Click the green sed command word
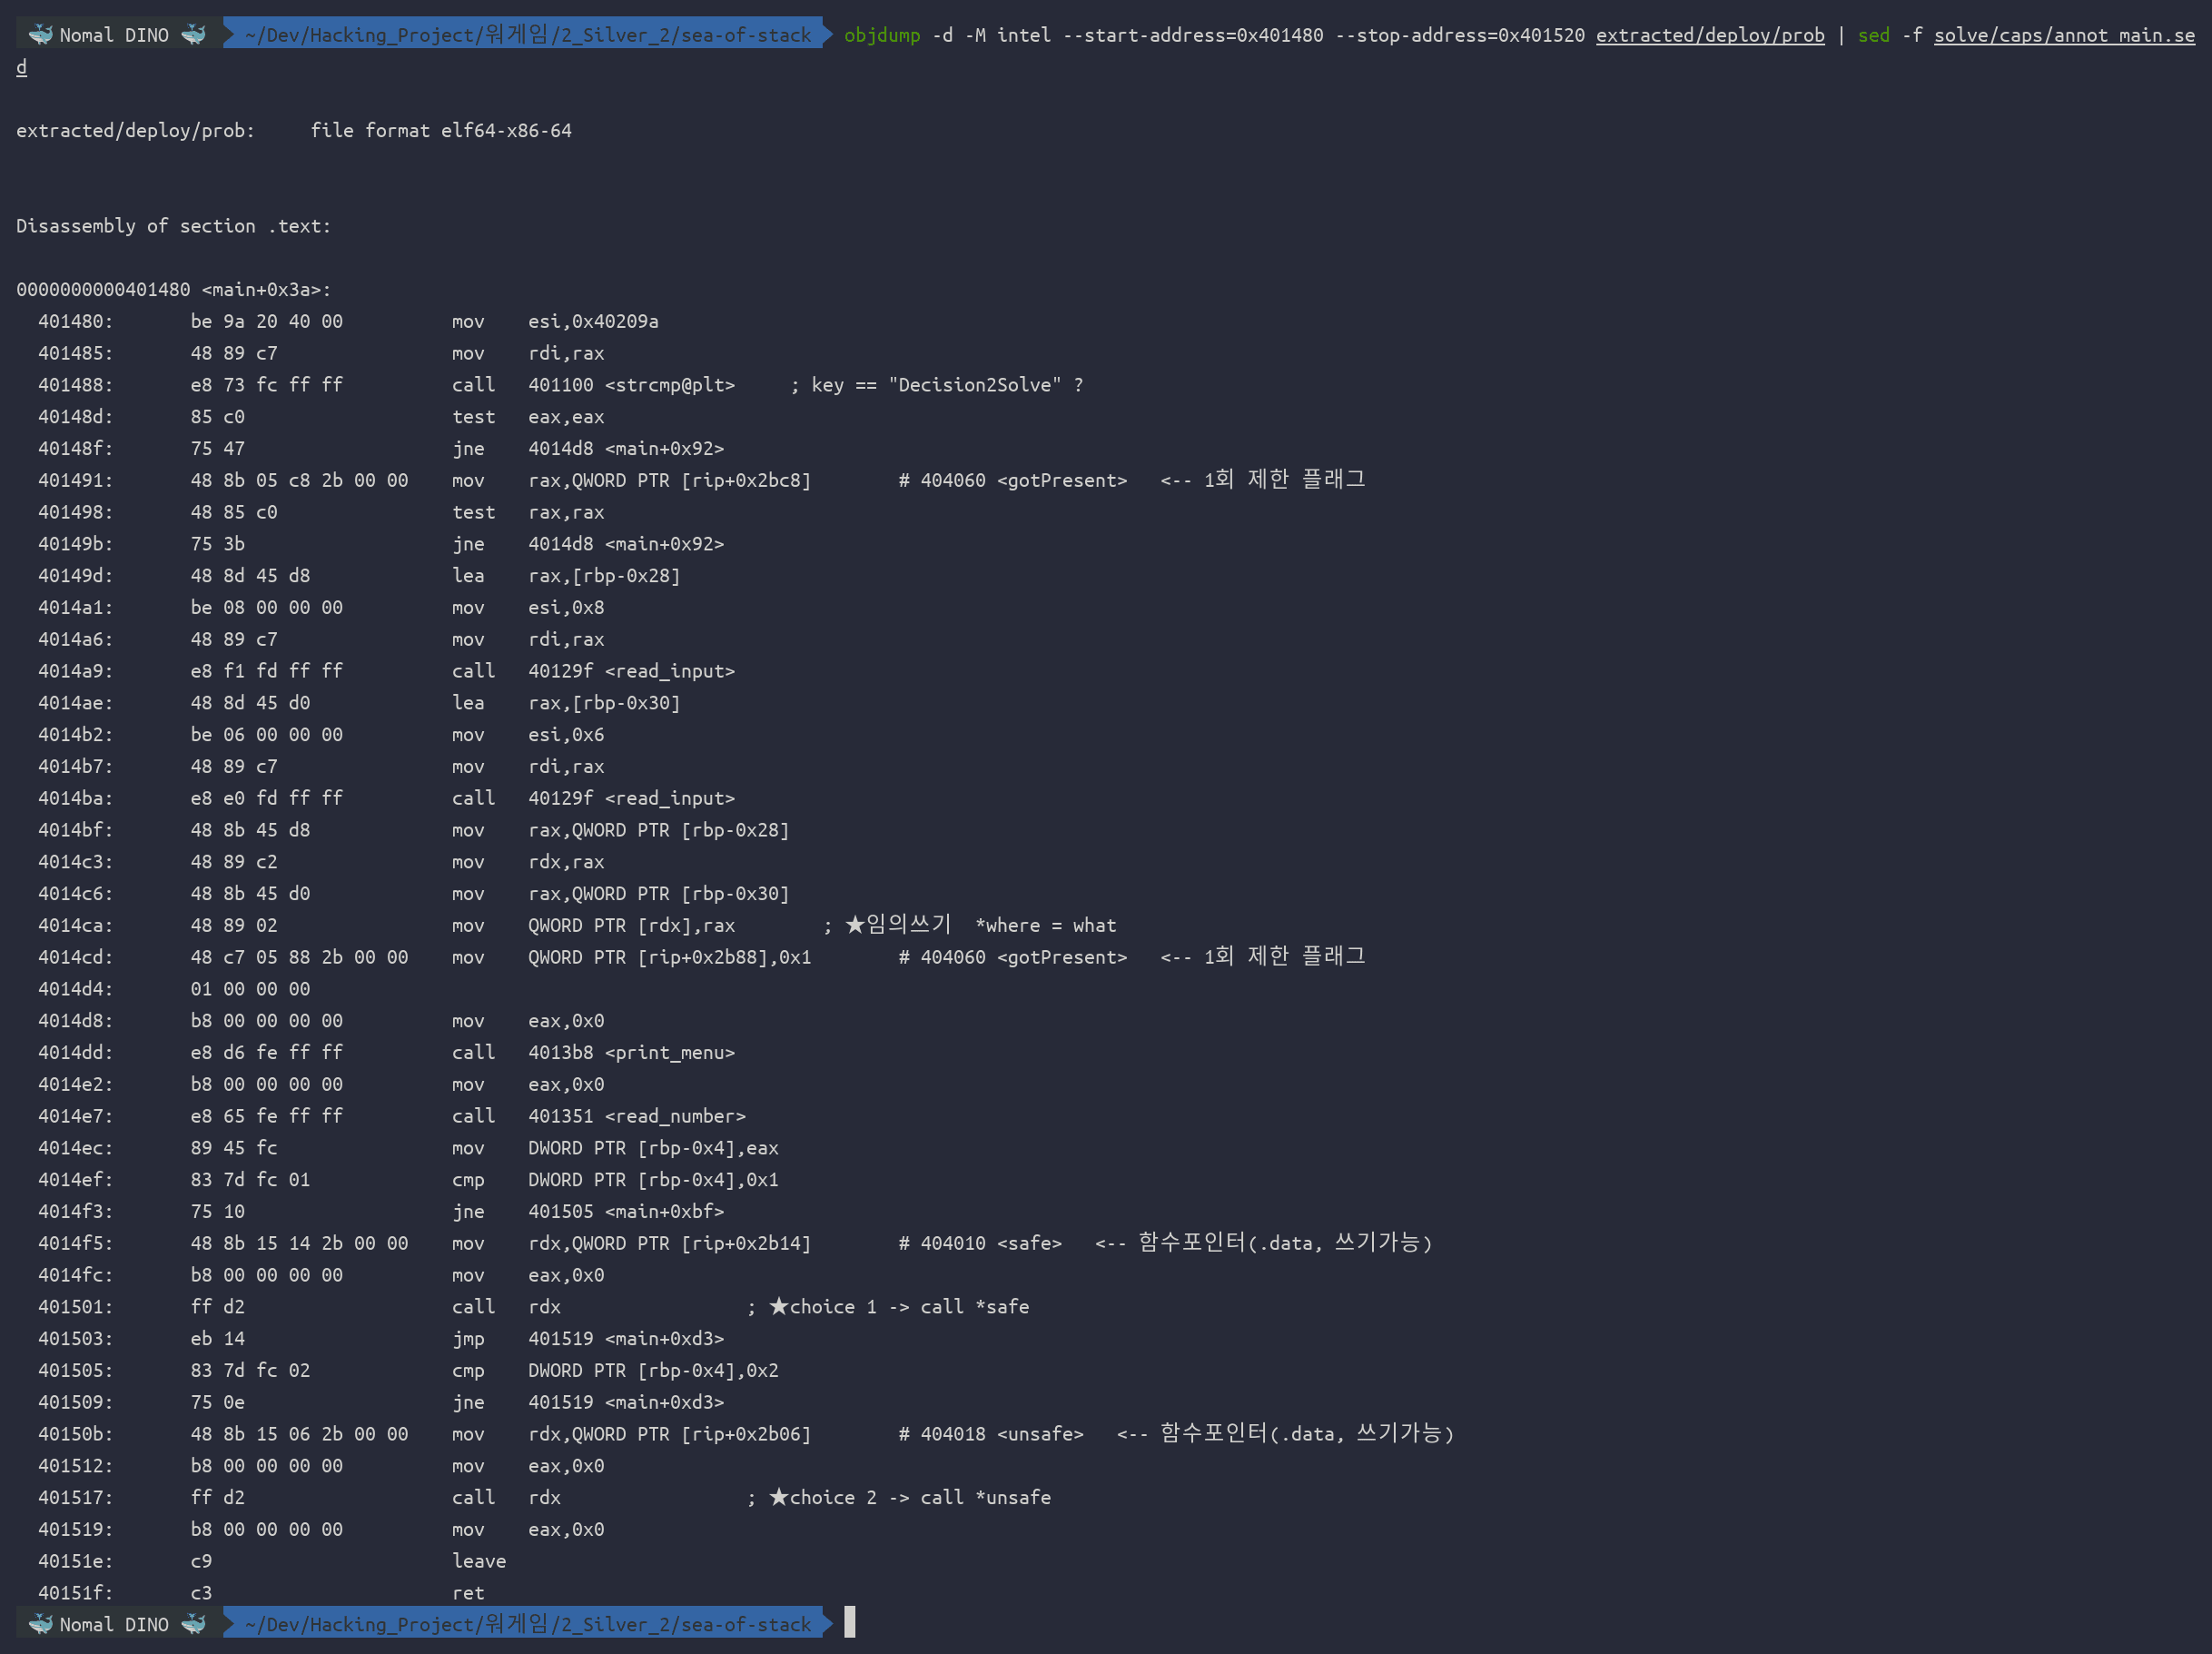 pos(1874,35)
